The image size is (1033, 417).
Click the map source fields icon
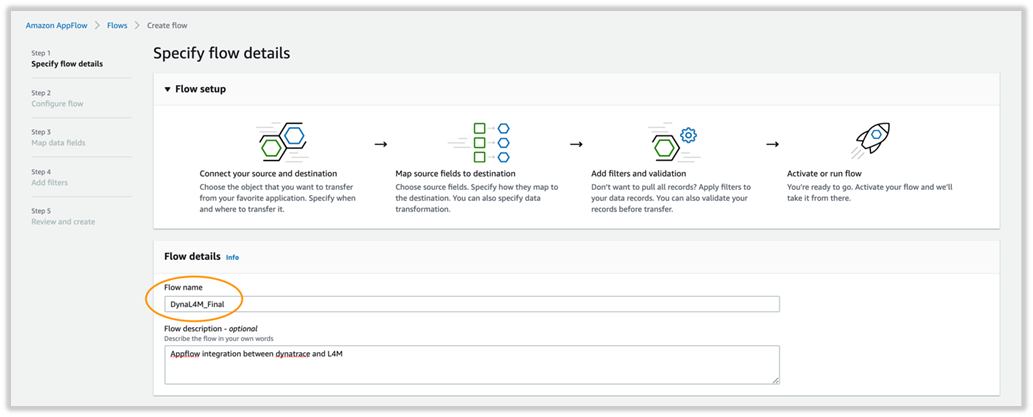[x=480, y=142]
